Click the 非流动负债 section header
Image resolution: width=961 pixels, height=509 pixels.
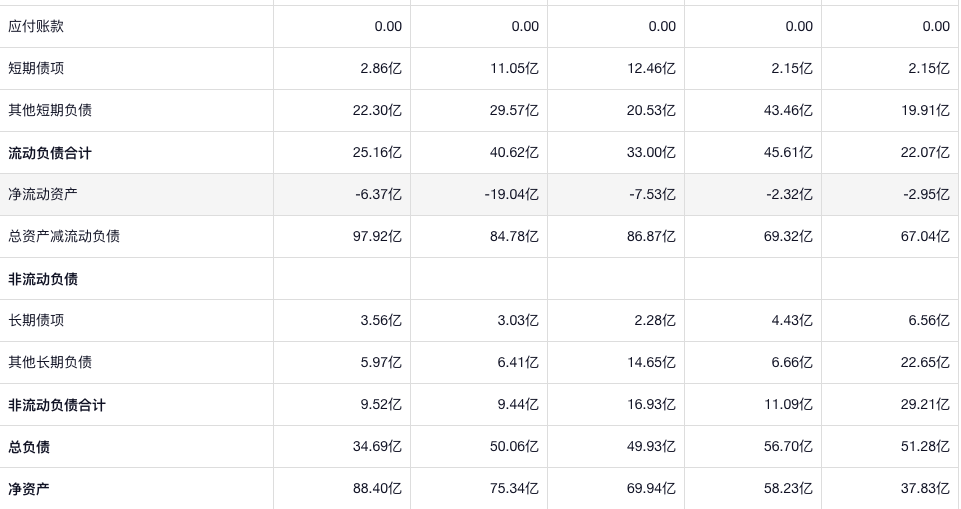[x=43, y=279]
